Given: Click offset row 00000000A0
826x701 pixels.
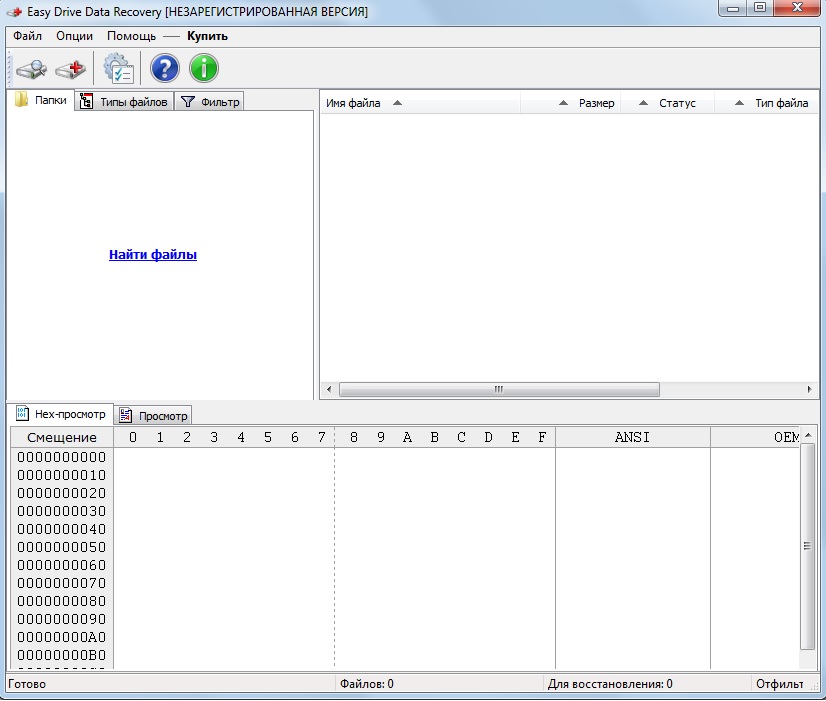Looking at the screenshot, I should (62, 637).
